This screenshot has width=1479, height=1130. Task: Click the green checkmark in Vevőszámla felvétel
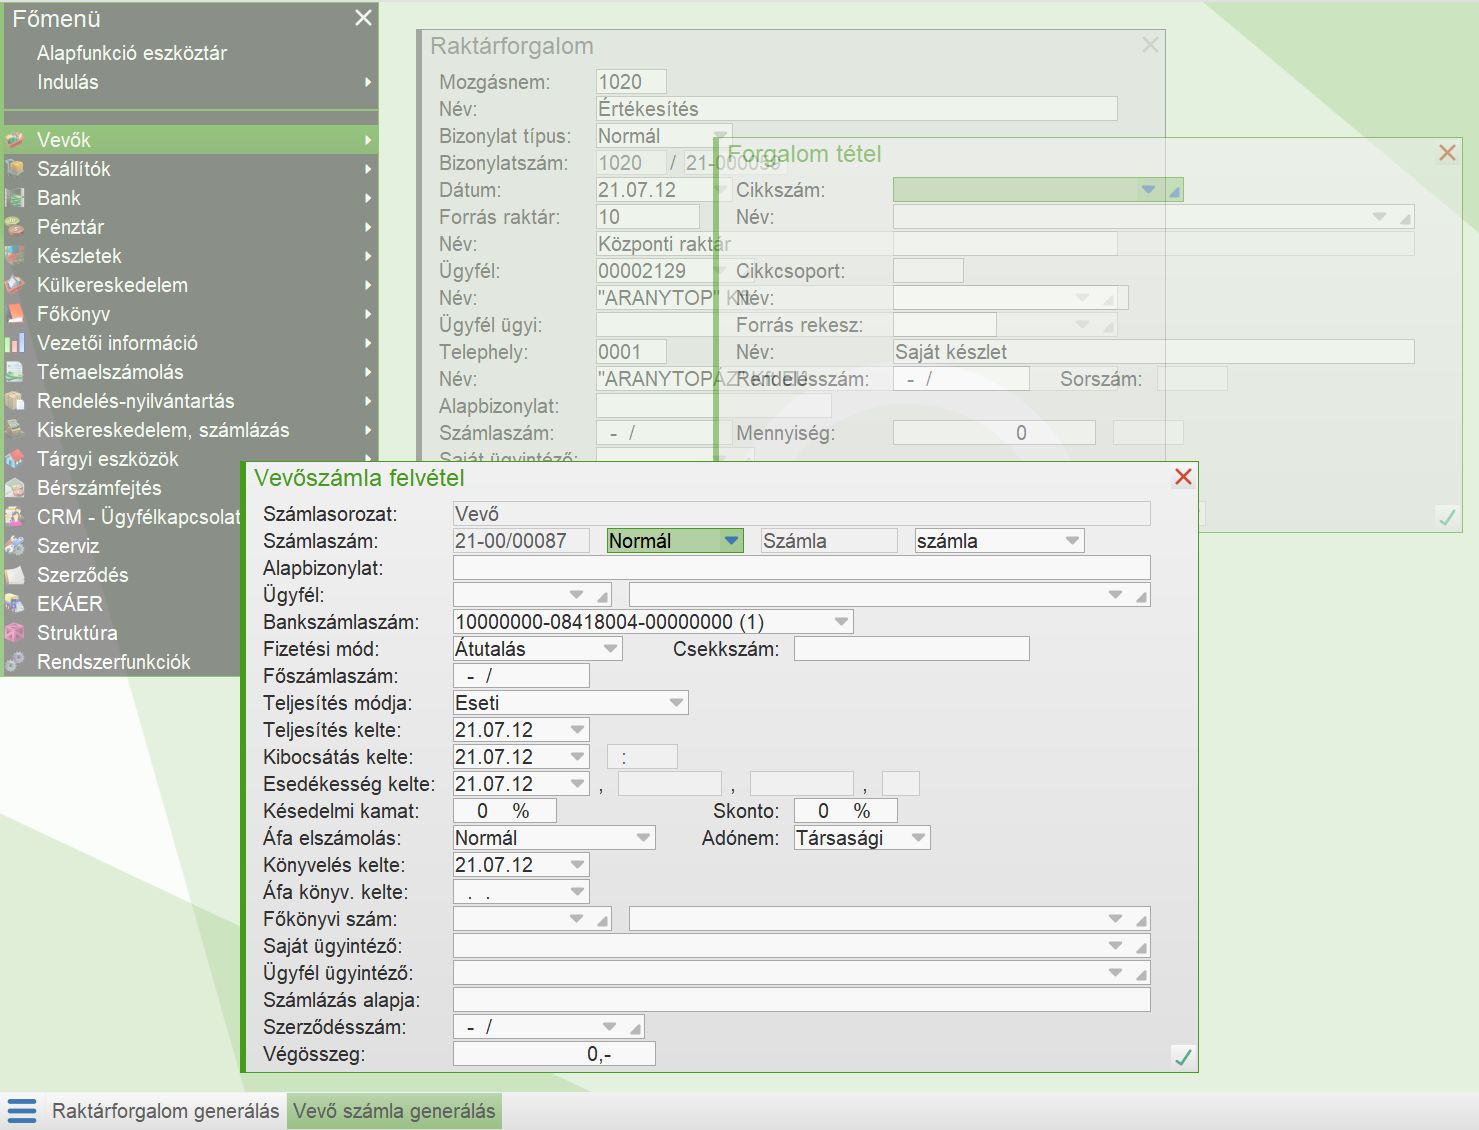(x=1182, y=1057)
